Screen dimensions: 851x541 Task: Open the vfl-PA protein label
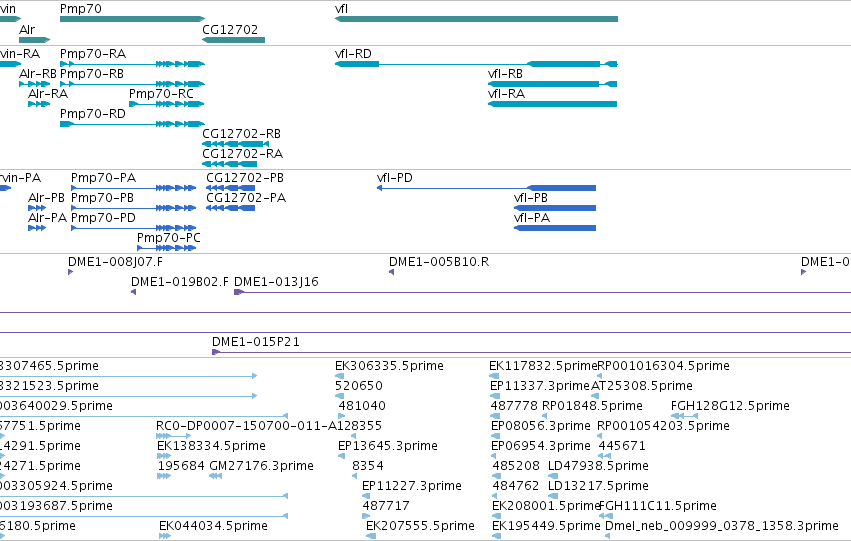click(532, 218)
